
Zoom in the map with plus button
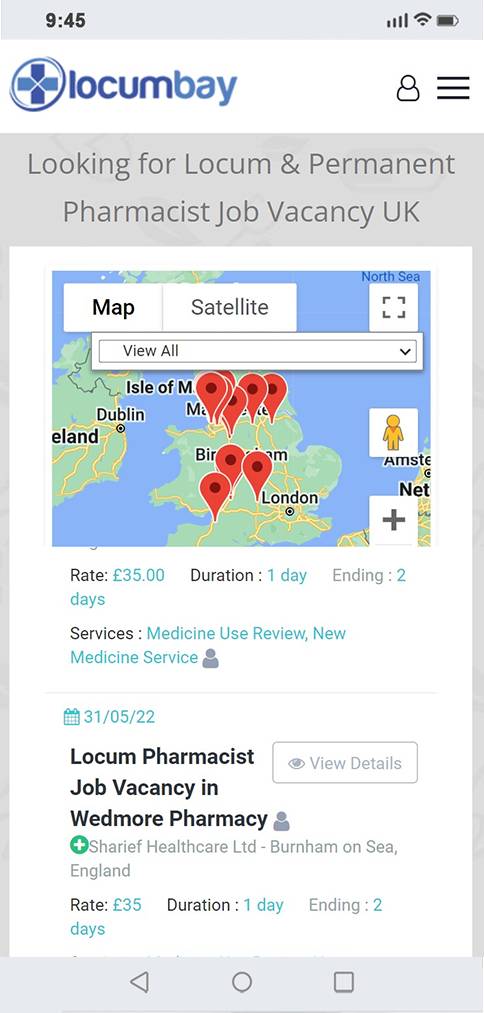[x=393, y=519]
